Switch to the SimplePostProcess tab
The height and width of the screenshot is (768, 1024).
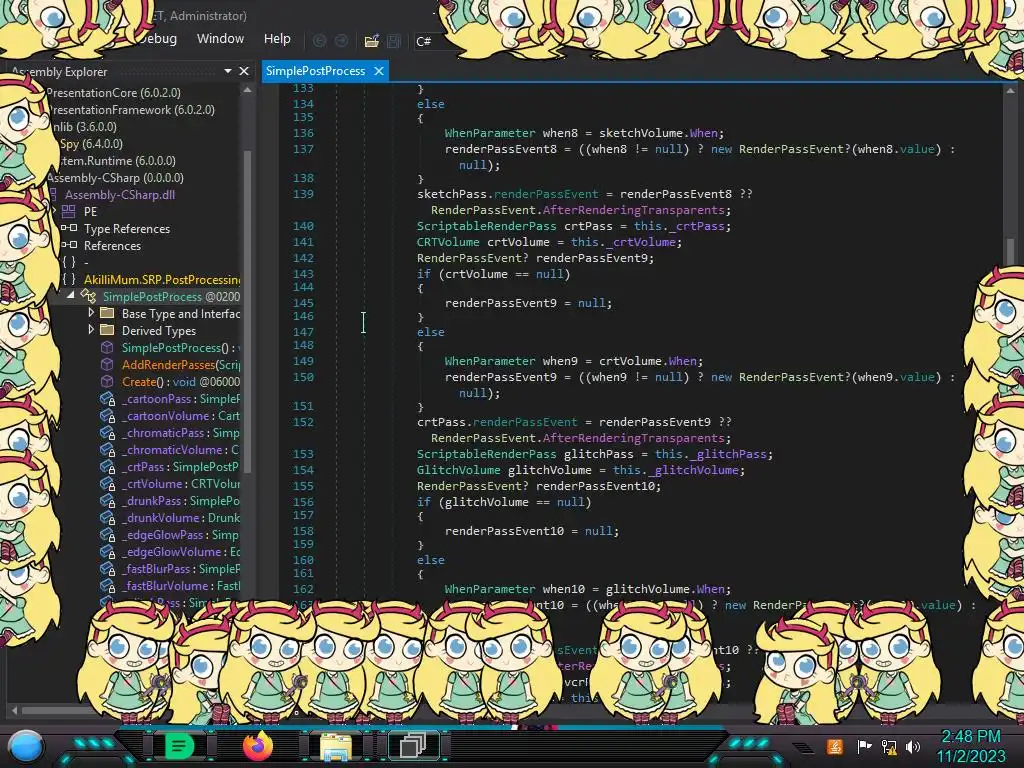pyautogui.click(x=315, y=71)
